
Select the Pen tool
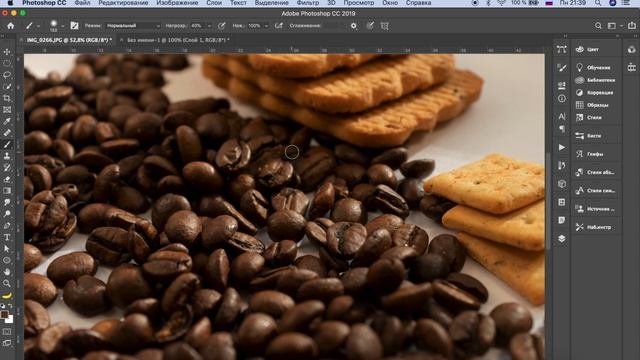tap(7, 225)
